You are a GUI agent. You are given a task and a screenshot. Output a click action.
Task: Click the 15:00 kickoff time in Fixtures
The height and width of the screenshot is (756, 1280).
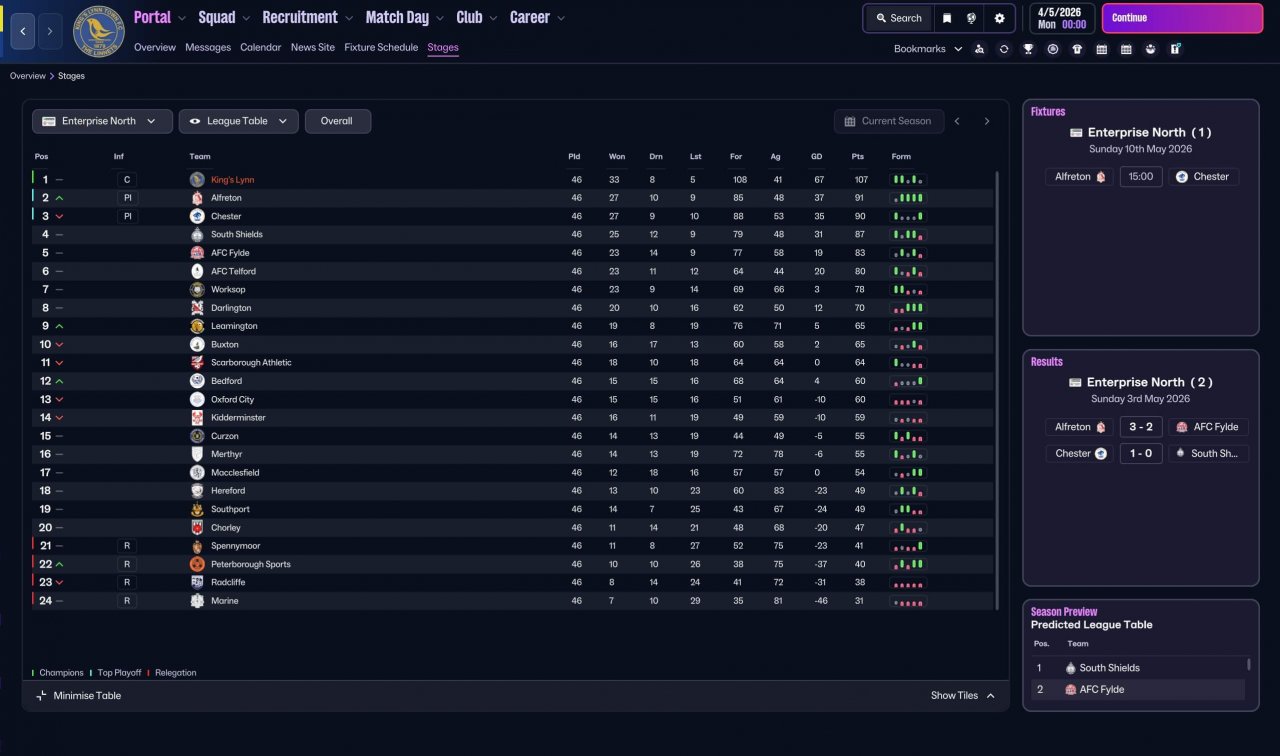(x=1141, y=177)
